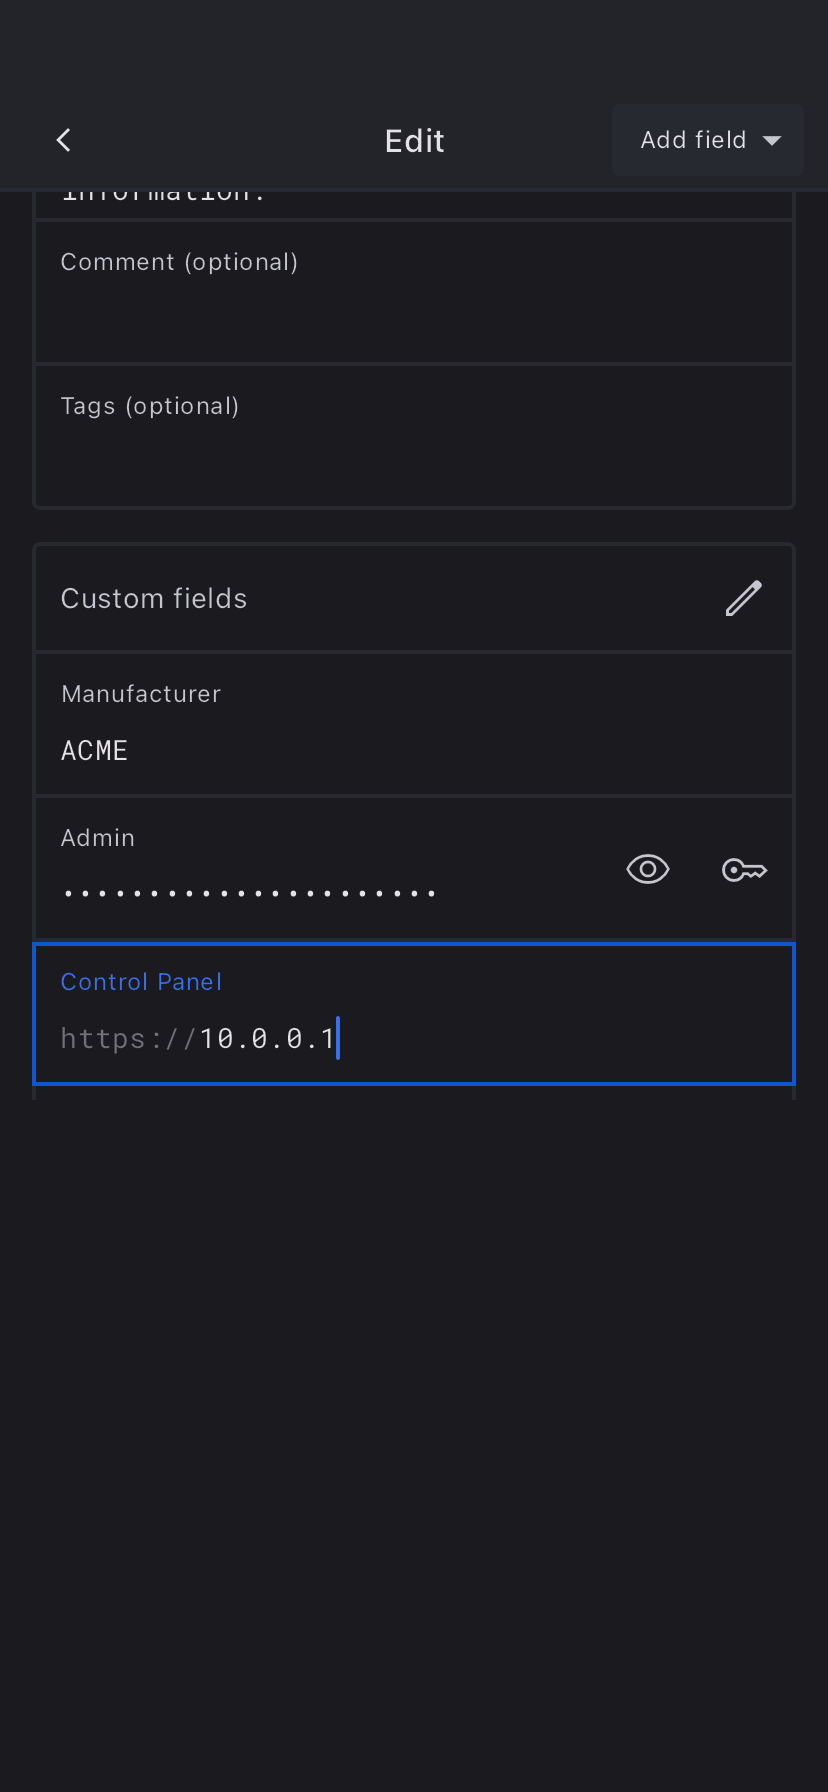Click the https:// prefix in Control Panel
Image resolution: width=828 pixels, height=1792 pixels.
(x=128, y=1039)
